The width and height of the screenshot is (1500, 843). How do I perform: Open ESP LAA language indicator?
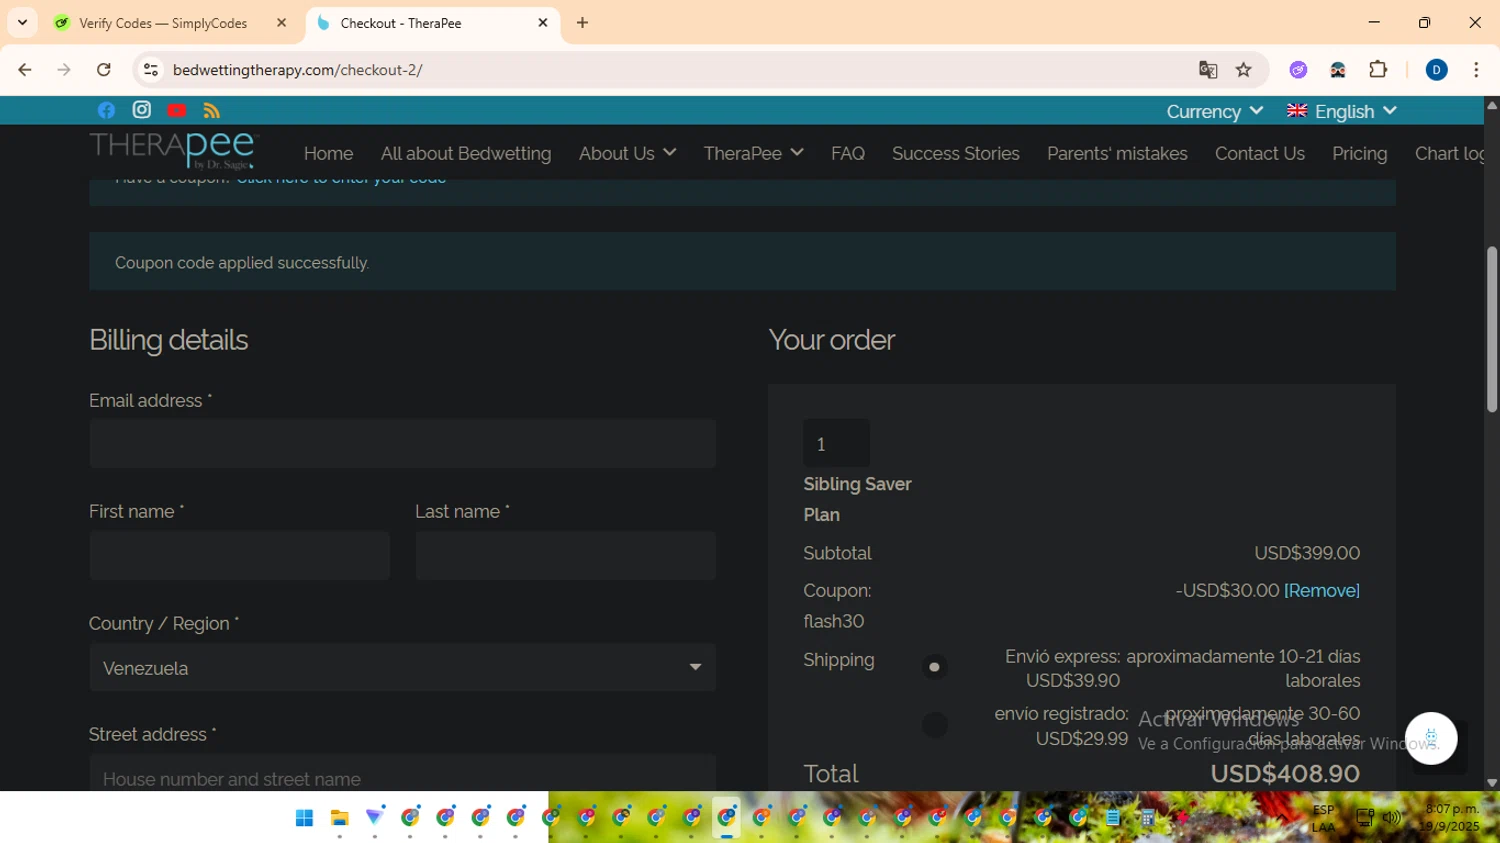click(x=1323, y=818)
